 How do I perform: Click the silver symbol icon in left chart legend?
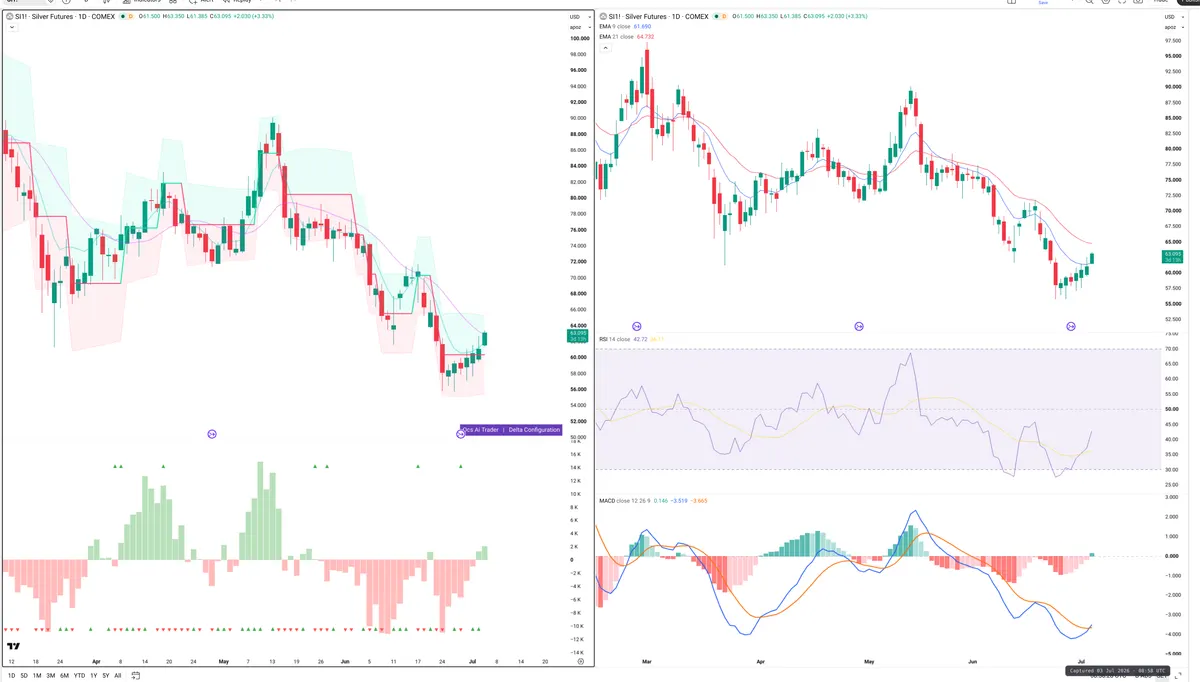point(9,16)
